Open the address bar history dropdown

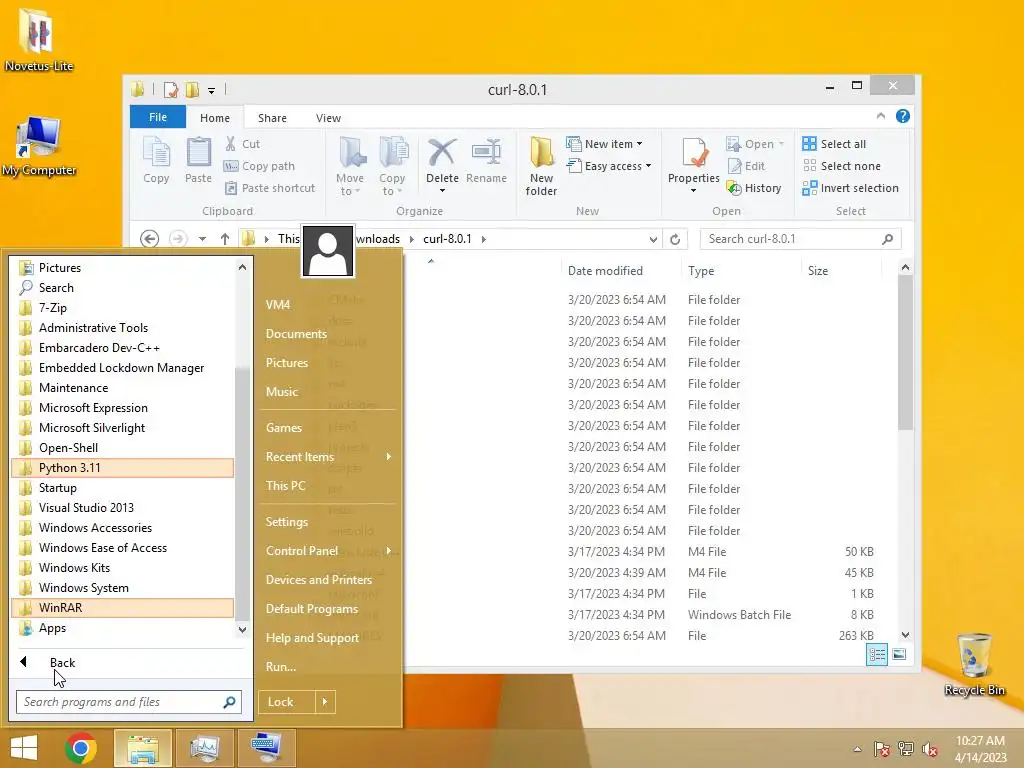(653, 239)
